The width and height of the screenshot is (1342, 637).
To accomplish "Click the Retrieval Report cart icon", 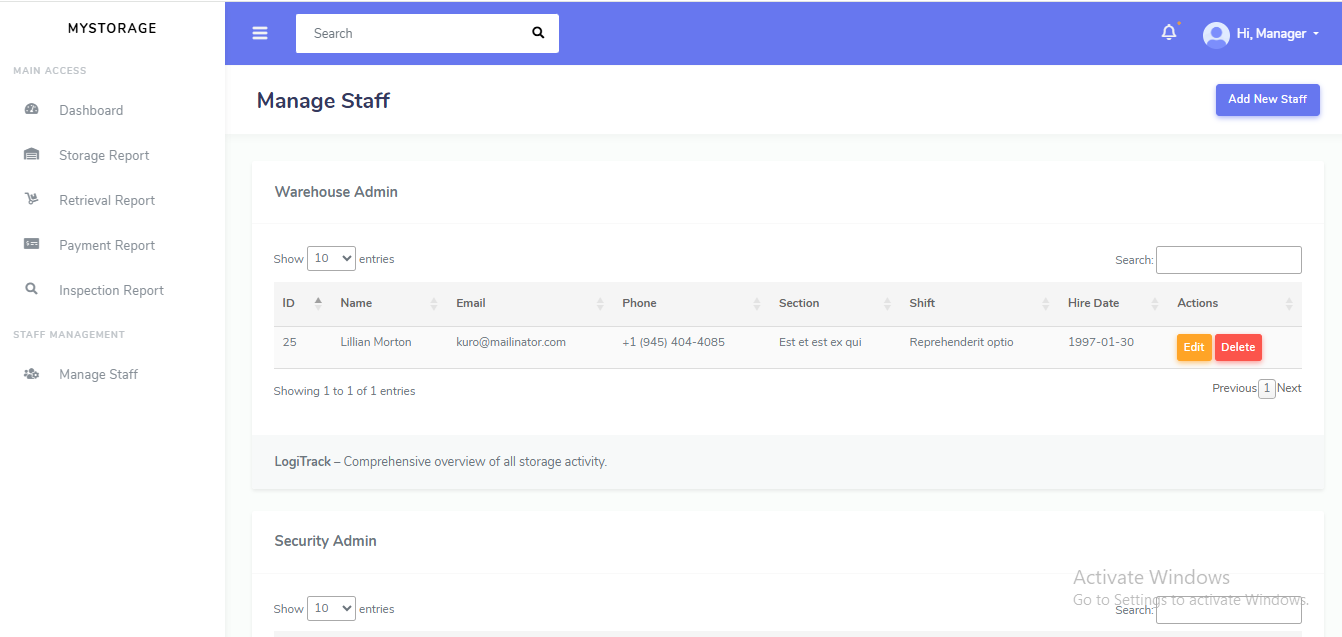I will pos(31,200).
